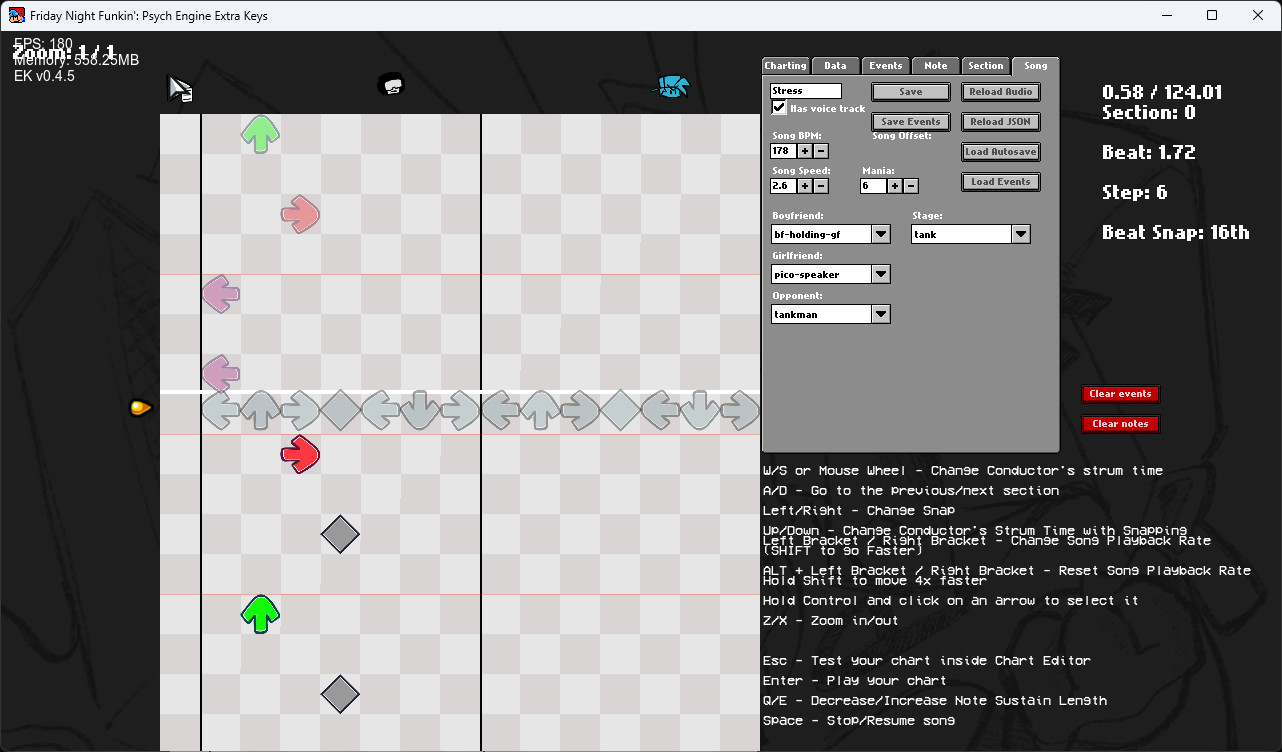The width and height of the screenshot is (1282, 752).
Task: Open the Stage dropdown showing tank
Action: (1020, 233)
